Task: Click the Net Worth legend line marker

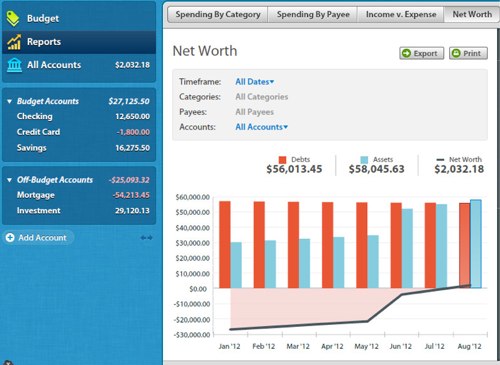Action: pyautogui.click(x=440, y=160)
